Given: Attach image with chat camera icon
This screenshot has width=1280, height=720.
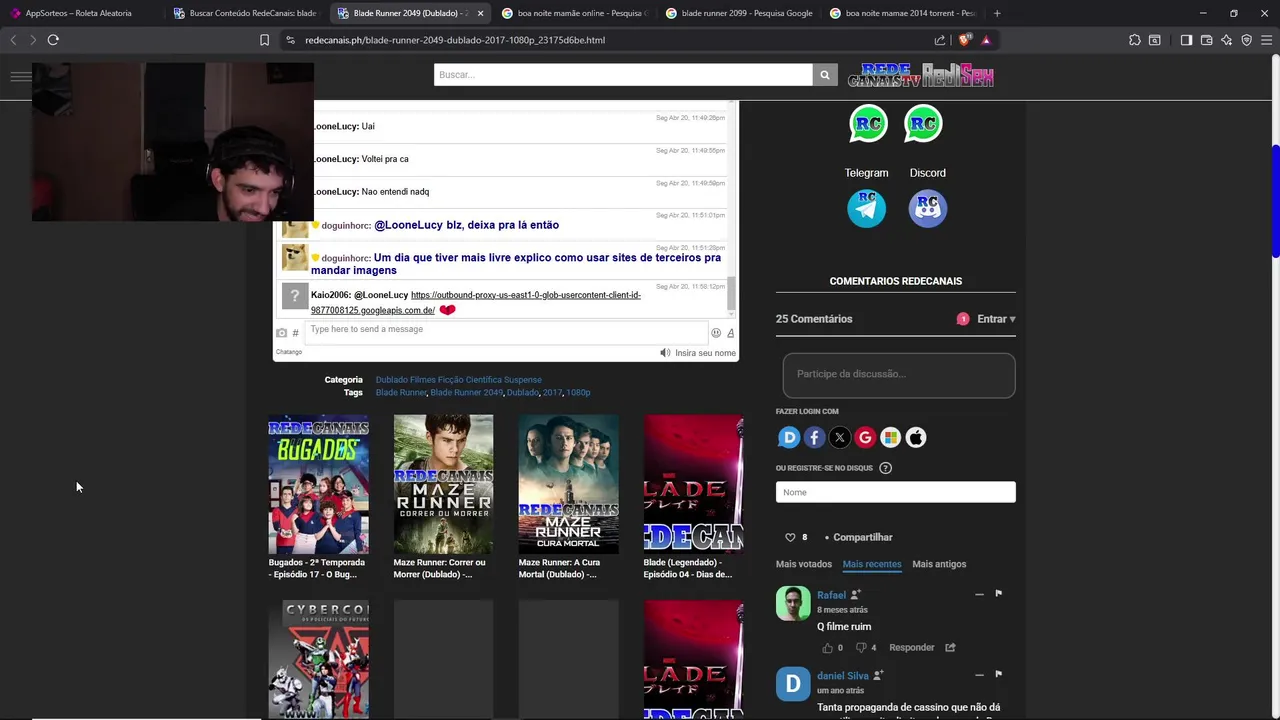Looking at the screenshot, I should 281,333.
